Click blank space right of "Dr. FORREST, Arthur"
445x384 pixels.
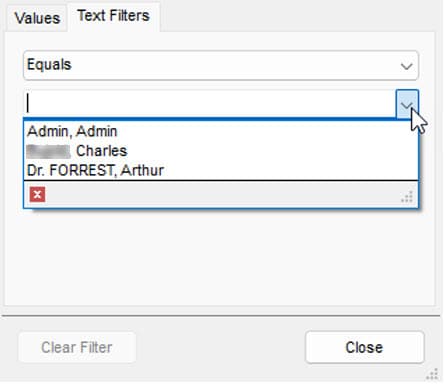point(290,170)
